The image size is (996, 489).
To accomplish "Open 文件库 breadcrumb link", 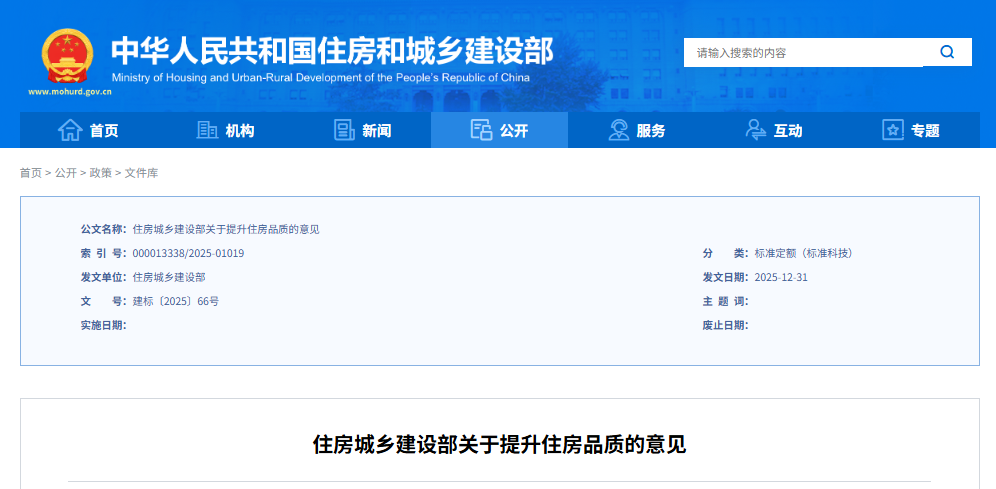I will (141, 173).
